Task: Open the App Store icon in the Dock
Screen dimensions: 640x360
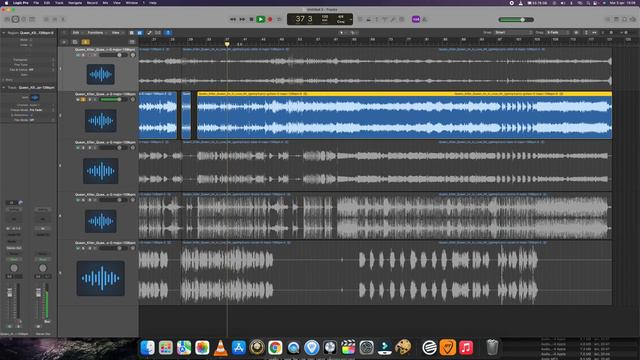Action: pyautogui.click(x=238, y=347)
